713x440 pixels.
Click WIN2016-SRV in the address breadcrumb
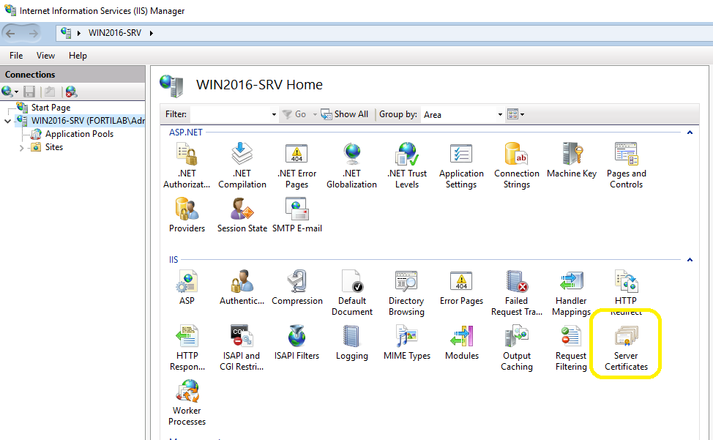(x=115, y=33)
